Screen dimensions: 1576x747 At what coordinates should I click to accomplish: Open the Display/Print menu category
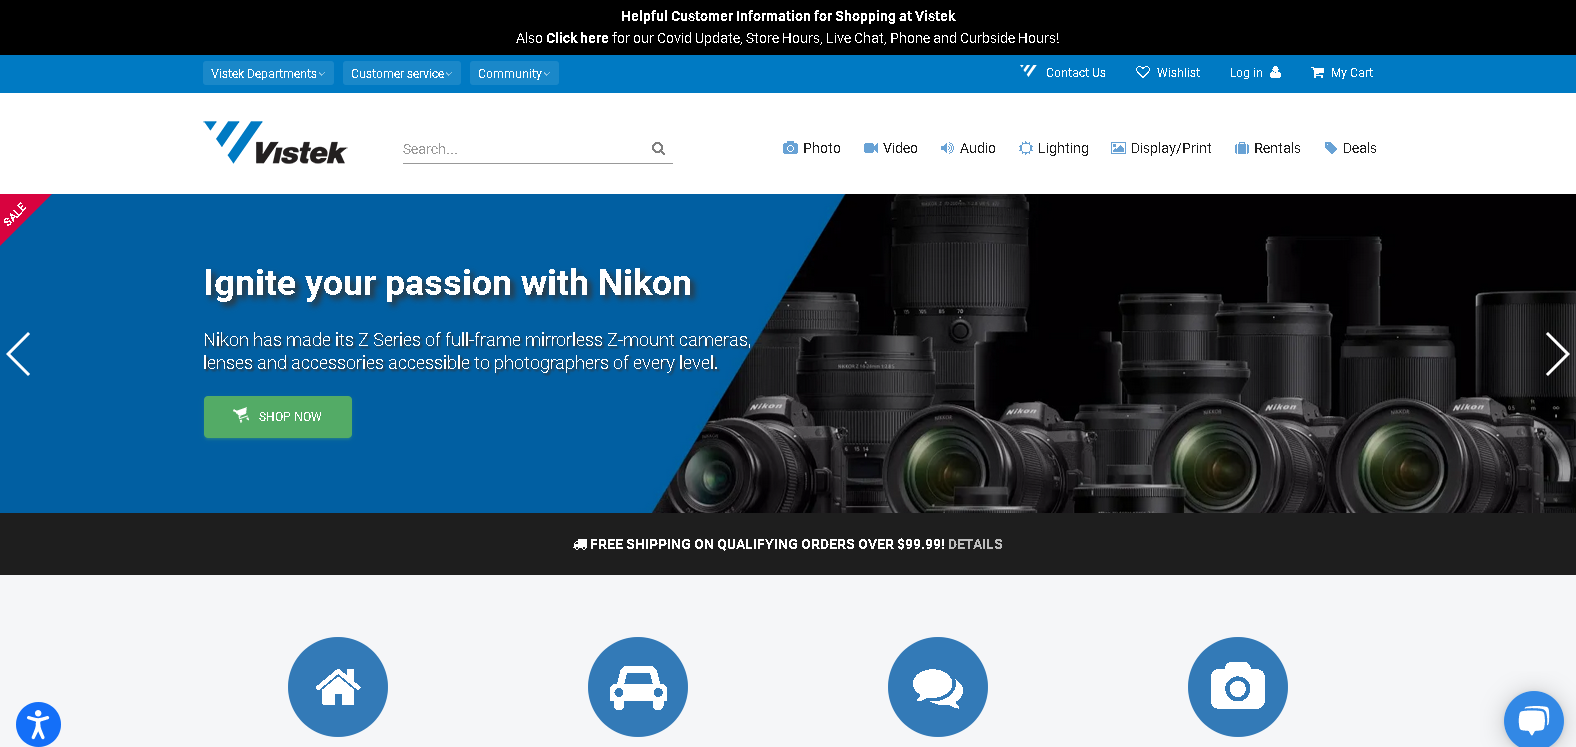pos(1161,148)
